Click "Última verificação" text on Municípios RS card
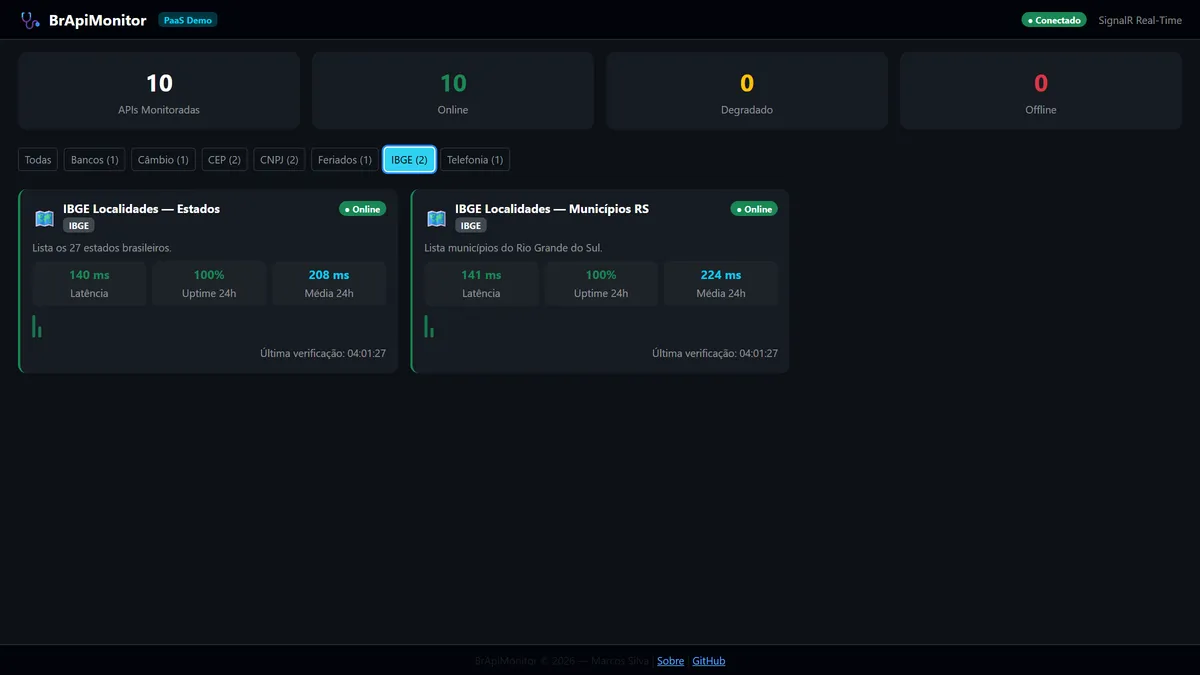The image size is (1200, 675). [715, 353]
